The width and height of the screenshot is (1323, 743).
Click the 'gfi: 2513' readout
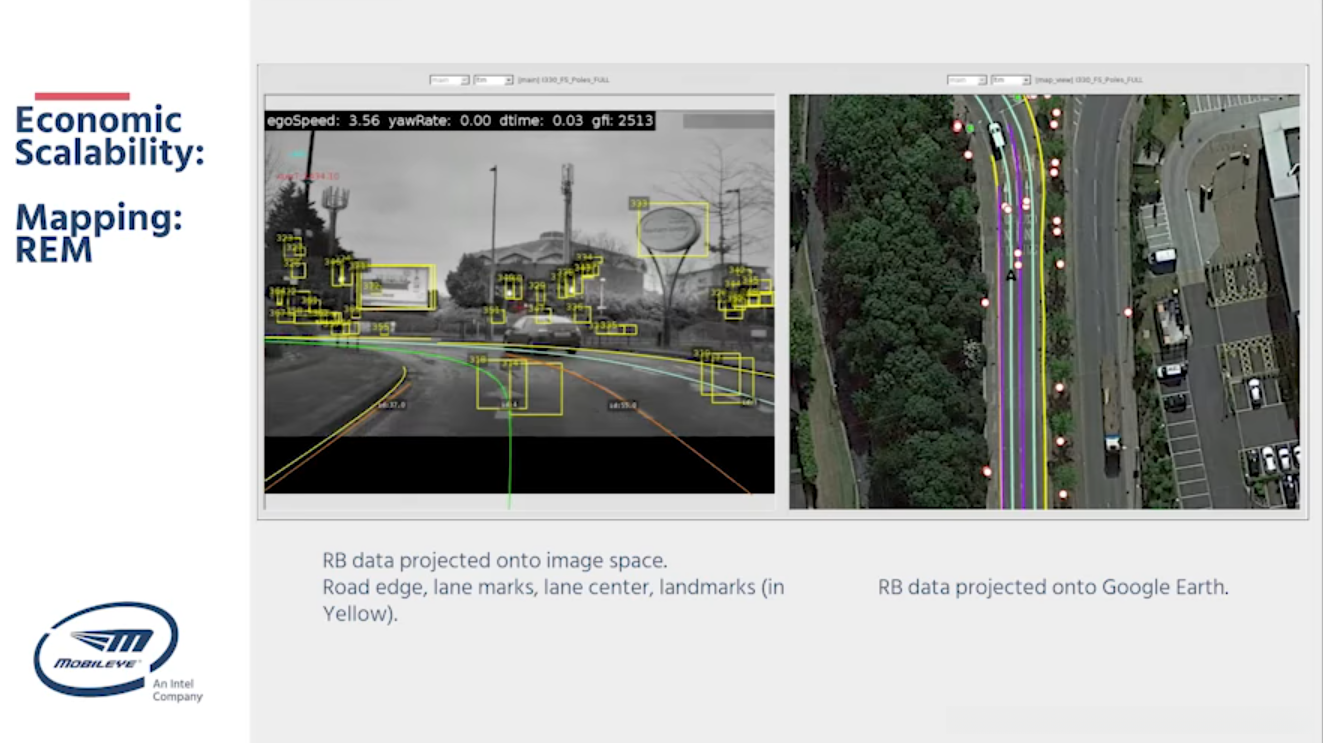pos(621,121)
